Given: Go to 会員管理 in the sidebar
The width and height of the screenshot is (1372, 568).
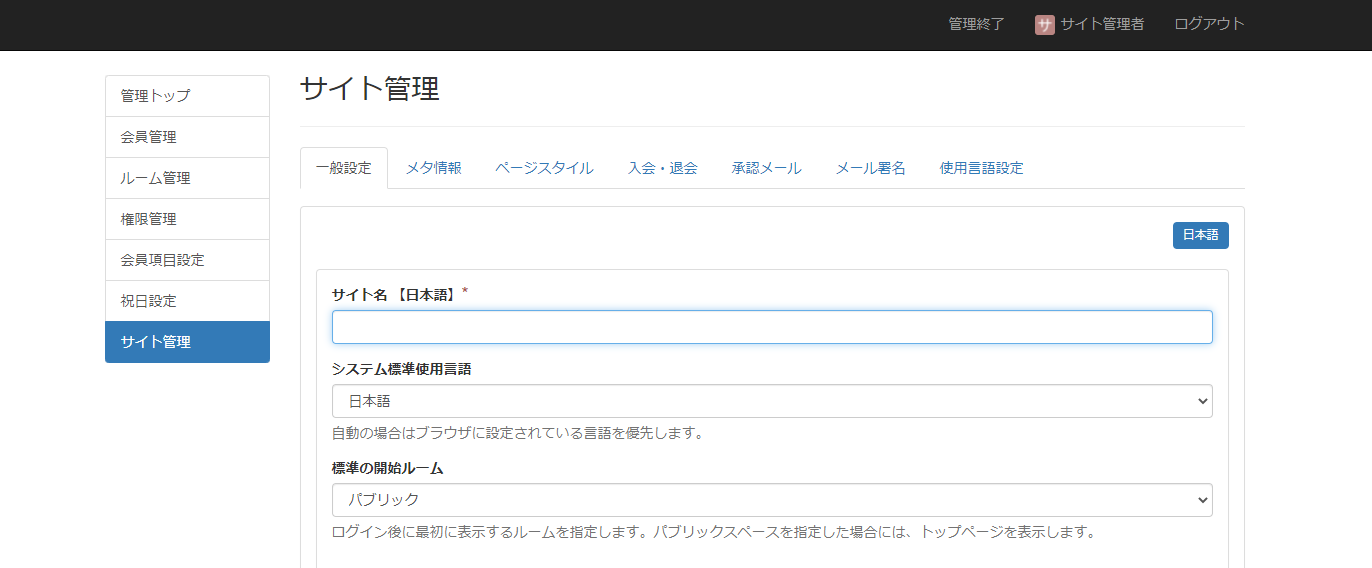Looking at the screenshot, I should tap(187, 137).
